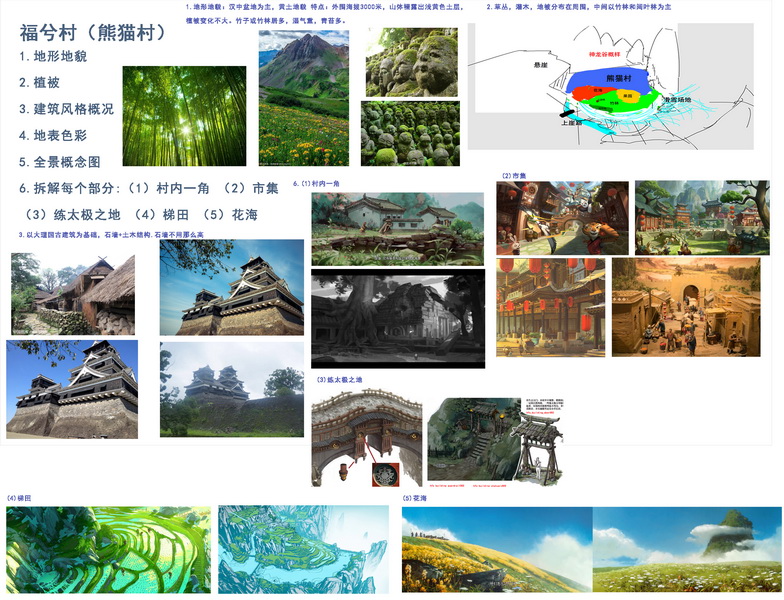Click the outline line starting (3) 练太极之地 (4) 梯田

coord(140,215)
